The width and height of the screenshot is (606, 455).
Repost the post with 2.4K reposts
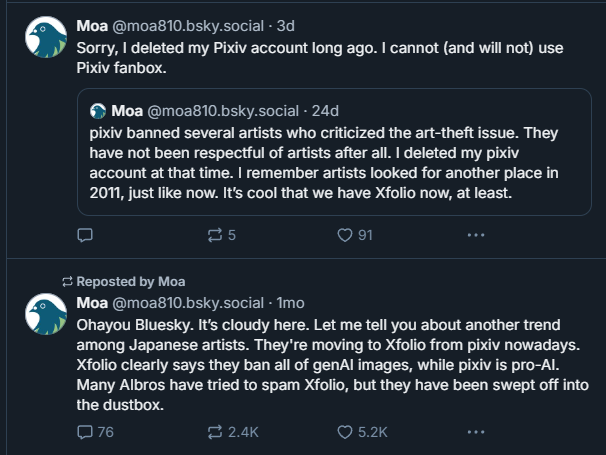(213, 432)
